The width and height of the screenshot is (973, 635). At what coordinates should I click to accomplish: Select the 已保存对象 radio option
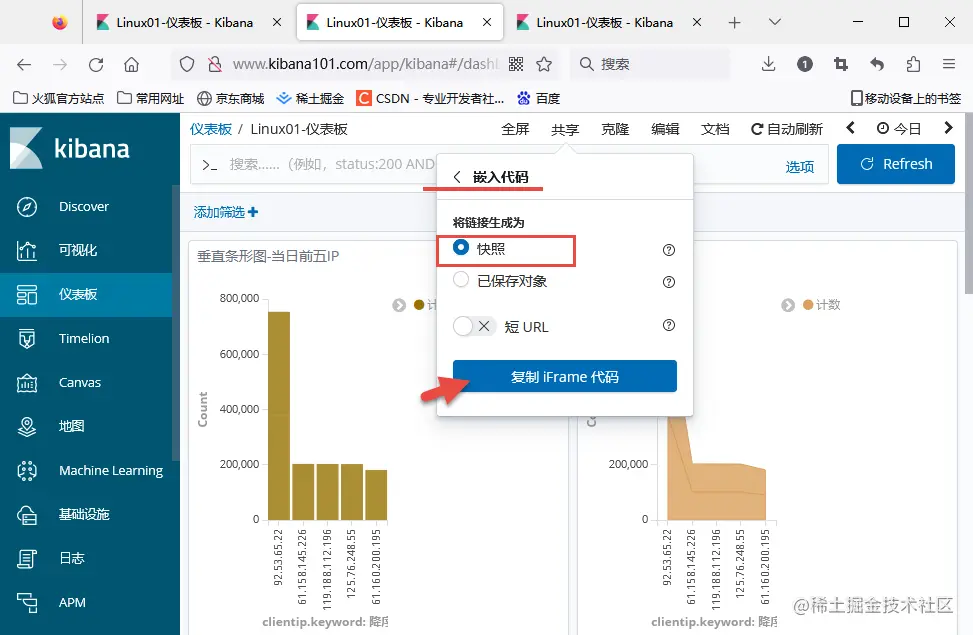click(460, 279)
